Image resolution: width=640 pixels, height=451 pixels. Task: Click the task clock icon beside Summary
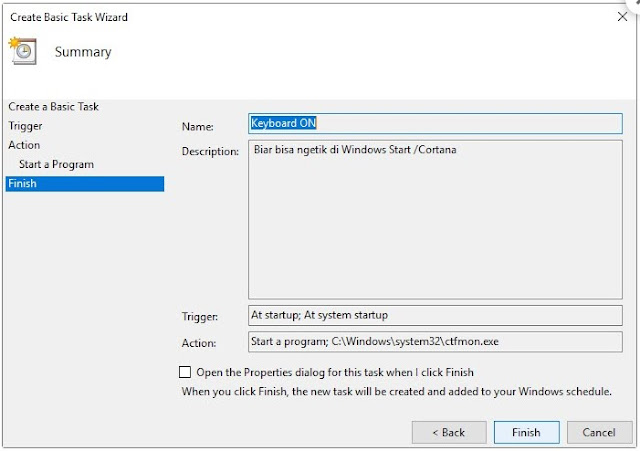[23, 51]
